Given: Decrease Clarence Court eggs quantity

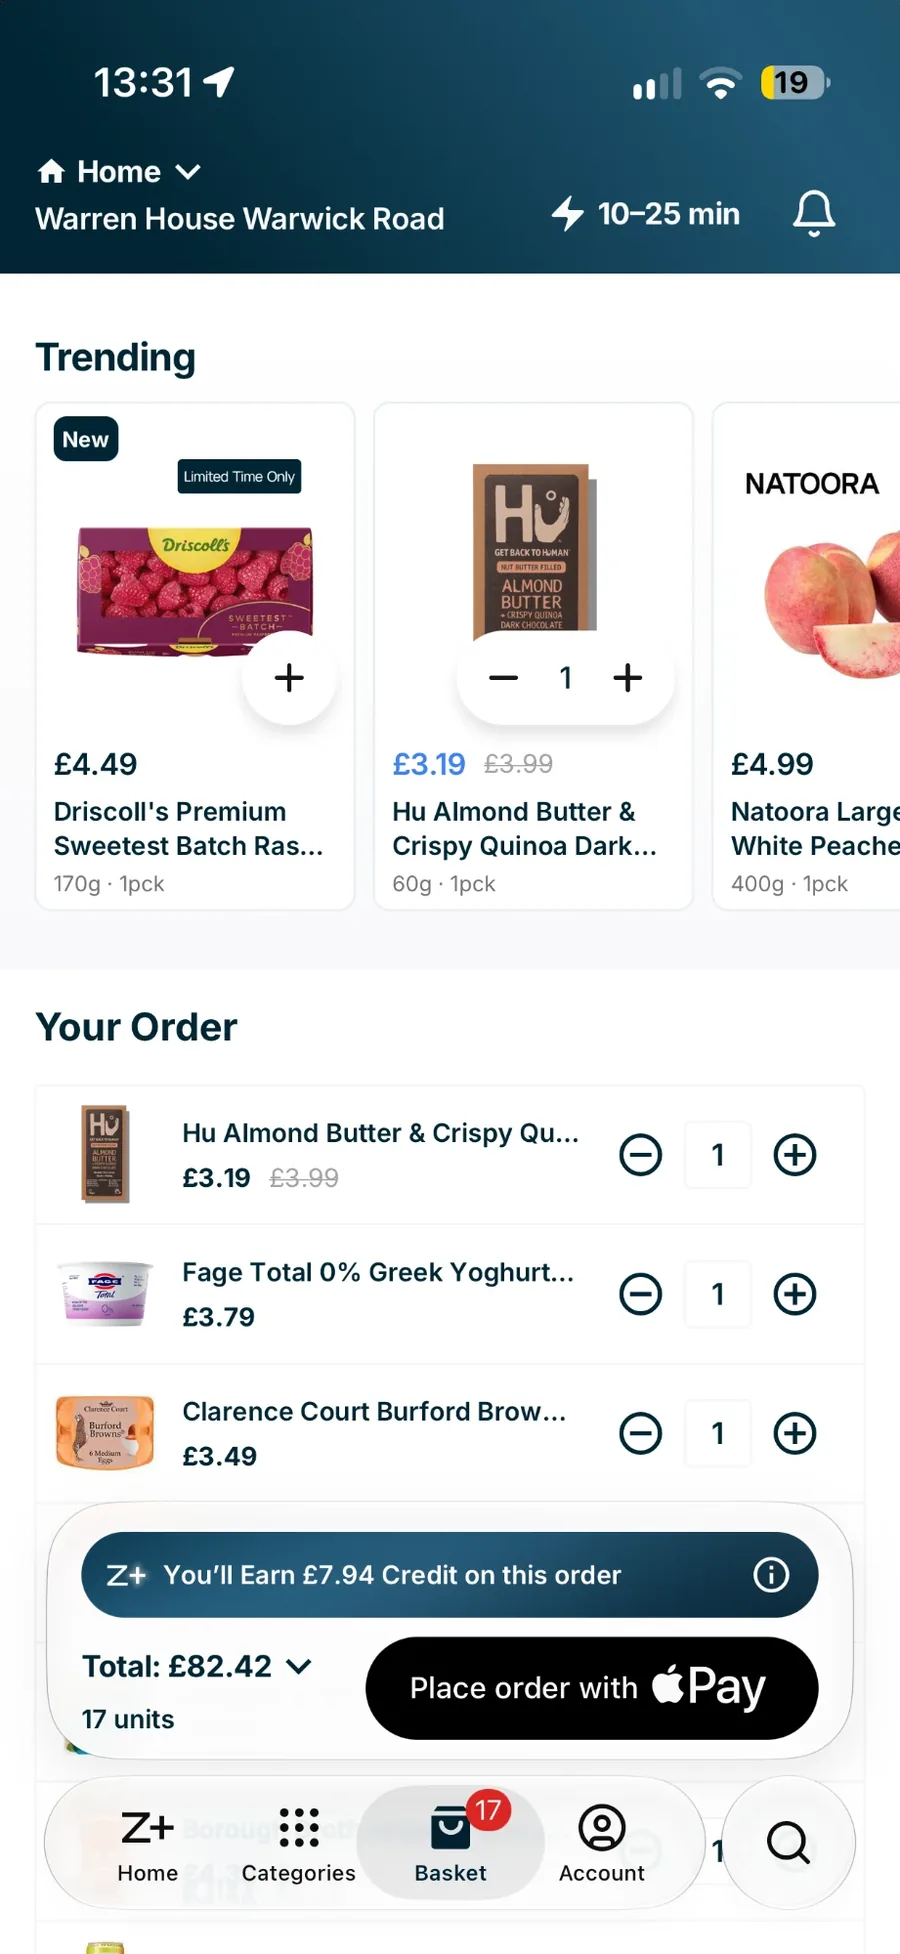Looking at the screenshot, I should pyautogui.click(x=641, y=1433).
